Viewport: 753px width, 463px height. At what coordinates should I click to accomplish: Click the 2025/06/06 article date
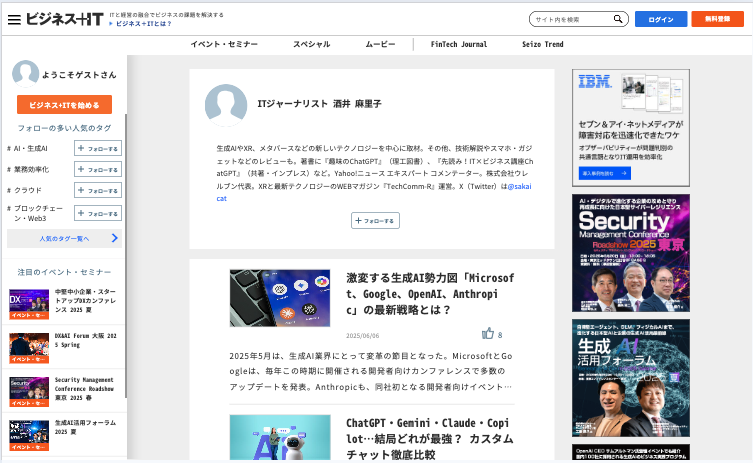coord(363,335)
